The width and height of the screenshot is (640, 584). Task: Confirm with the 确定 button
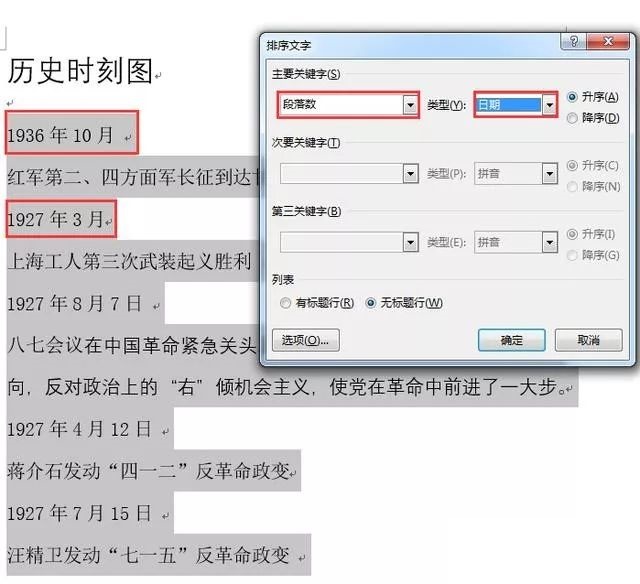[x=511, y=340]
